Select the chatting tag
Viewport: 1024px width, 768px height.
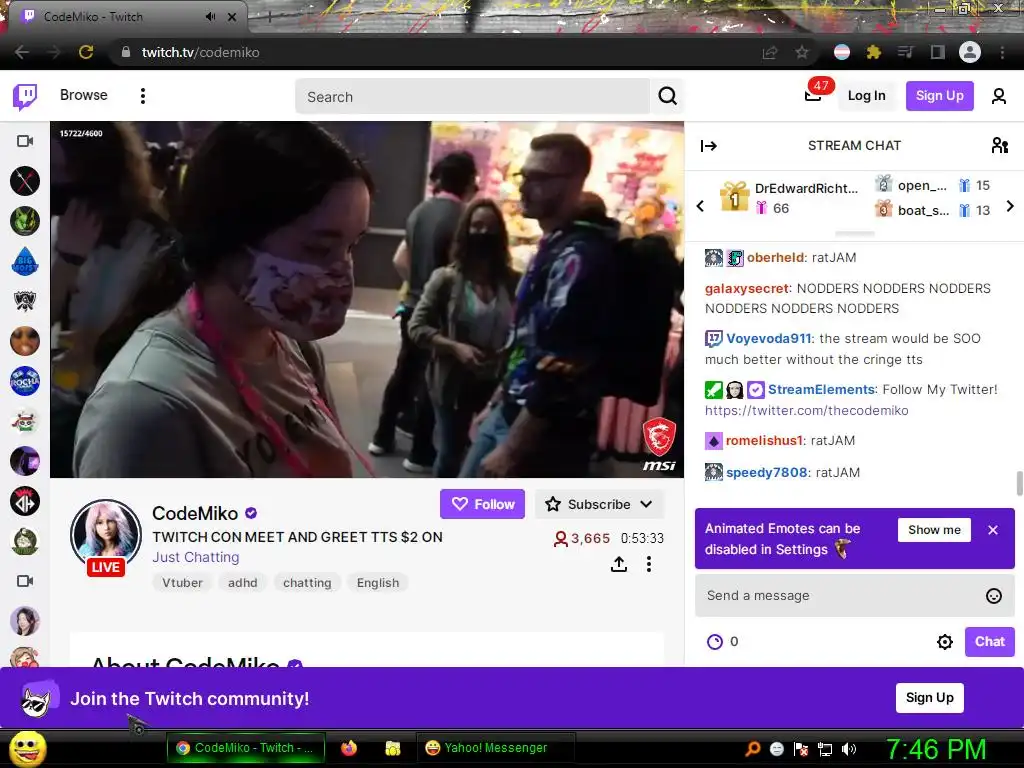307,583
